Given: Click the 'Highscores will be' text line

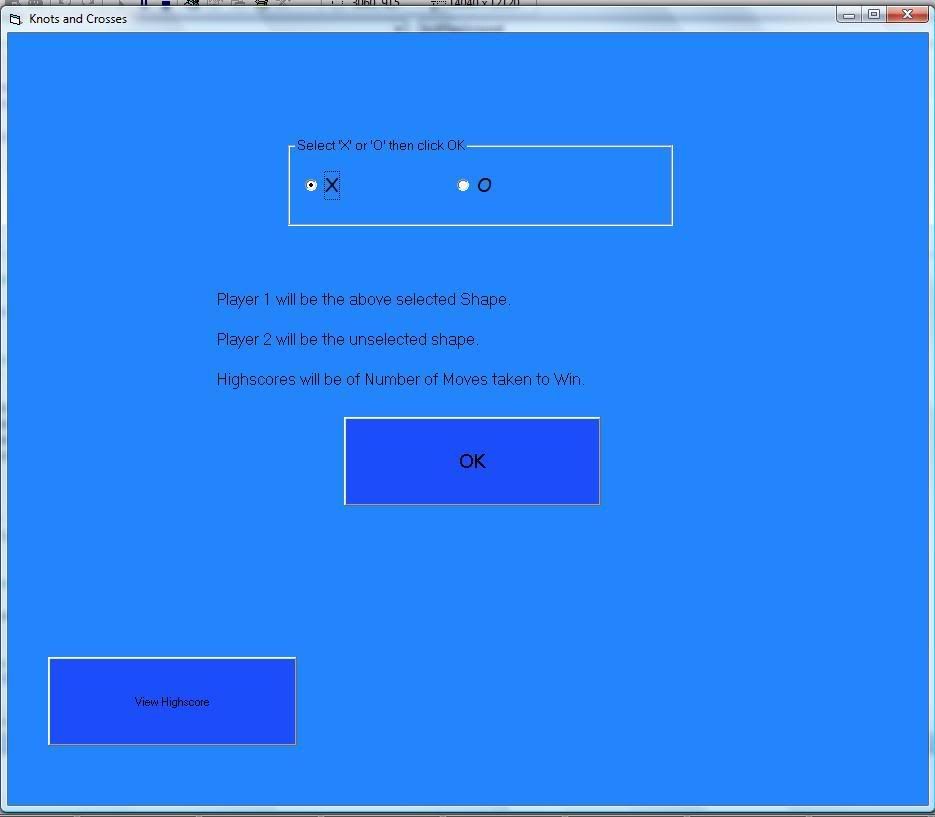Looking at the screenshot, I should point(400,380).
